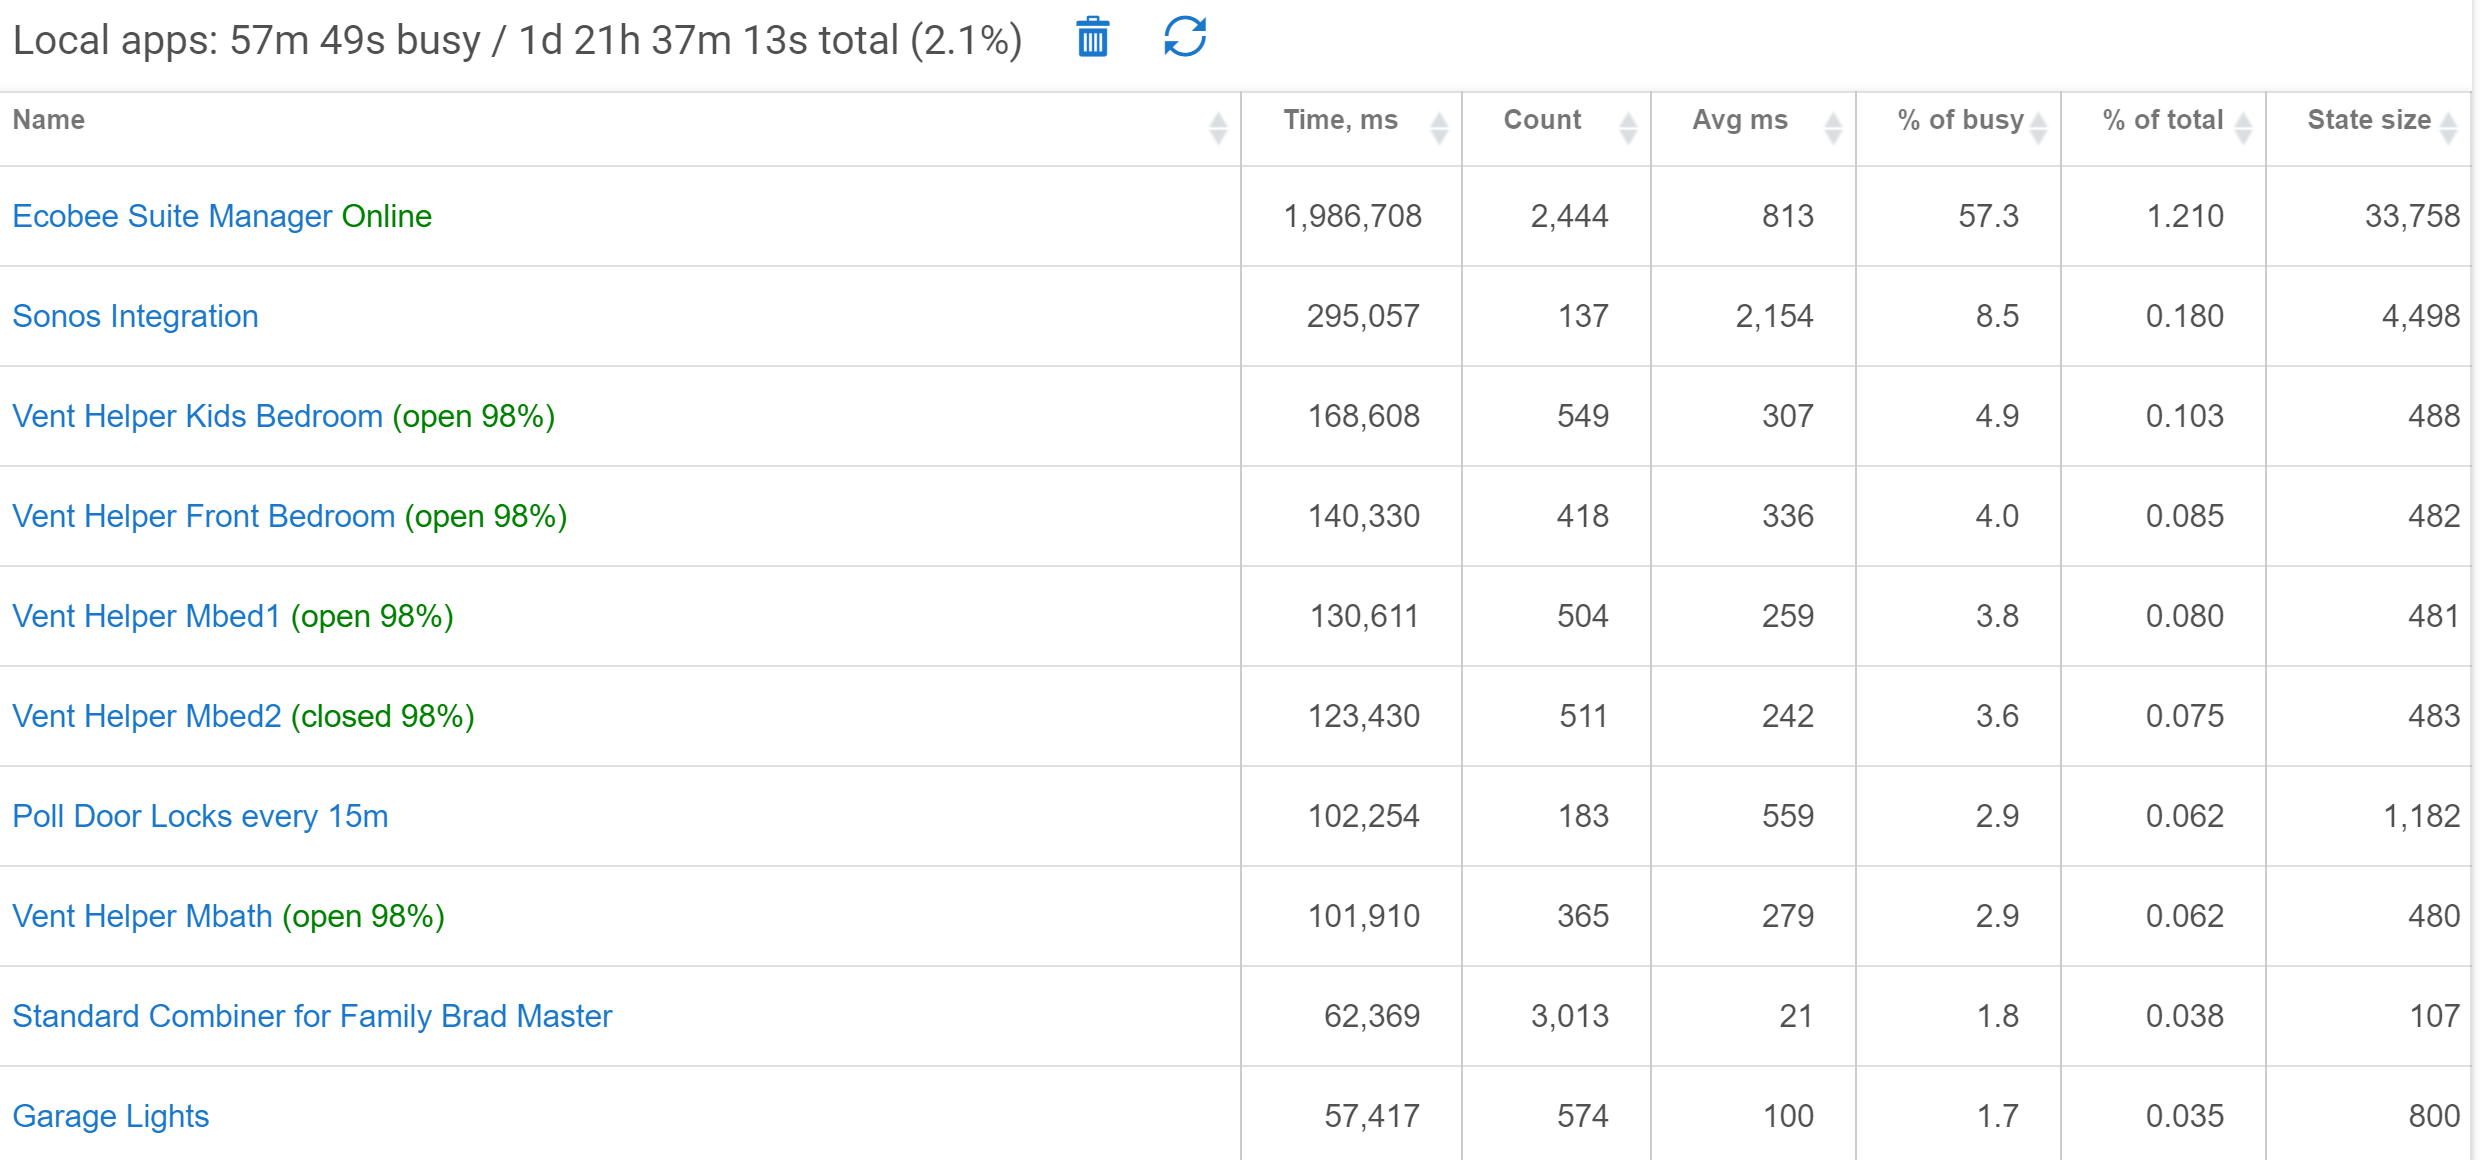The height and width of the screenshot is (1160, 2480).
Task: Sort by Avg ms column arrows
Action: [1832, 128]
